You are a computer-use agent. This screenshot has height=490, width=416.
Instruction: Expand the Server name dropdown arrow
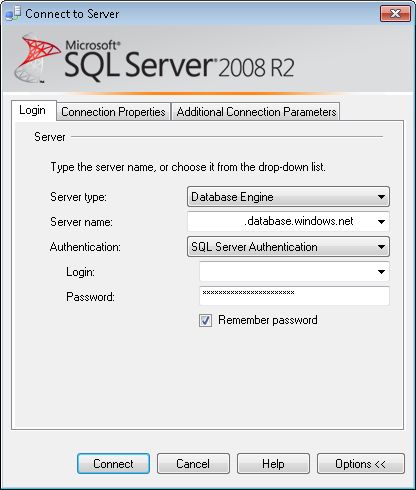(x=381, y=222)
